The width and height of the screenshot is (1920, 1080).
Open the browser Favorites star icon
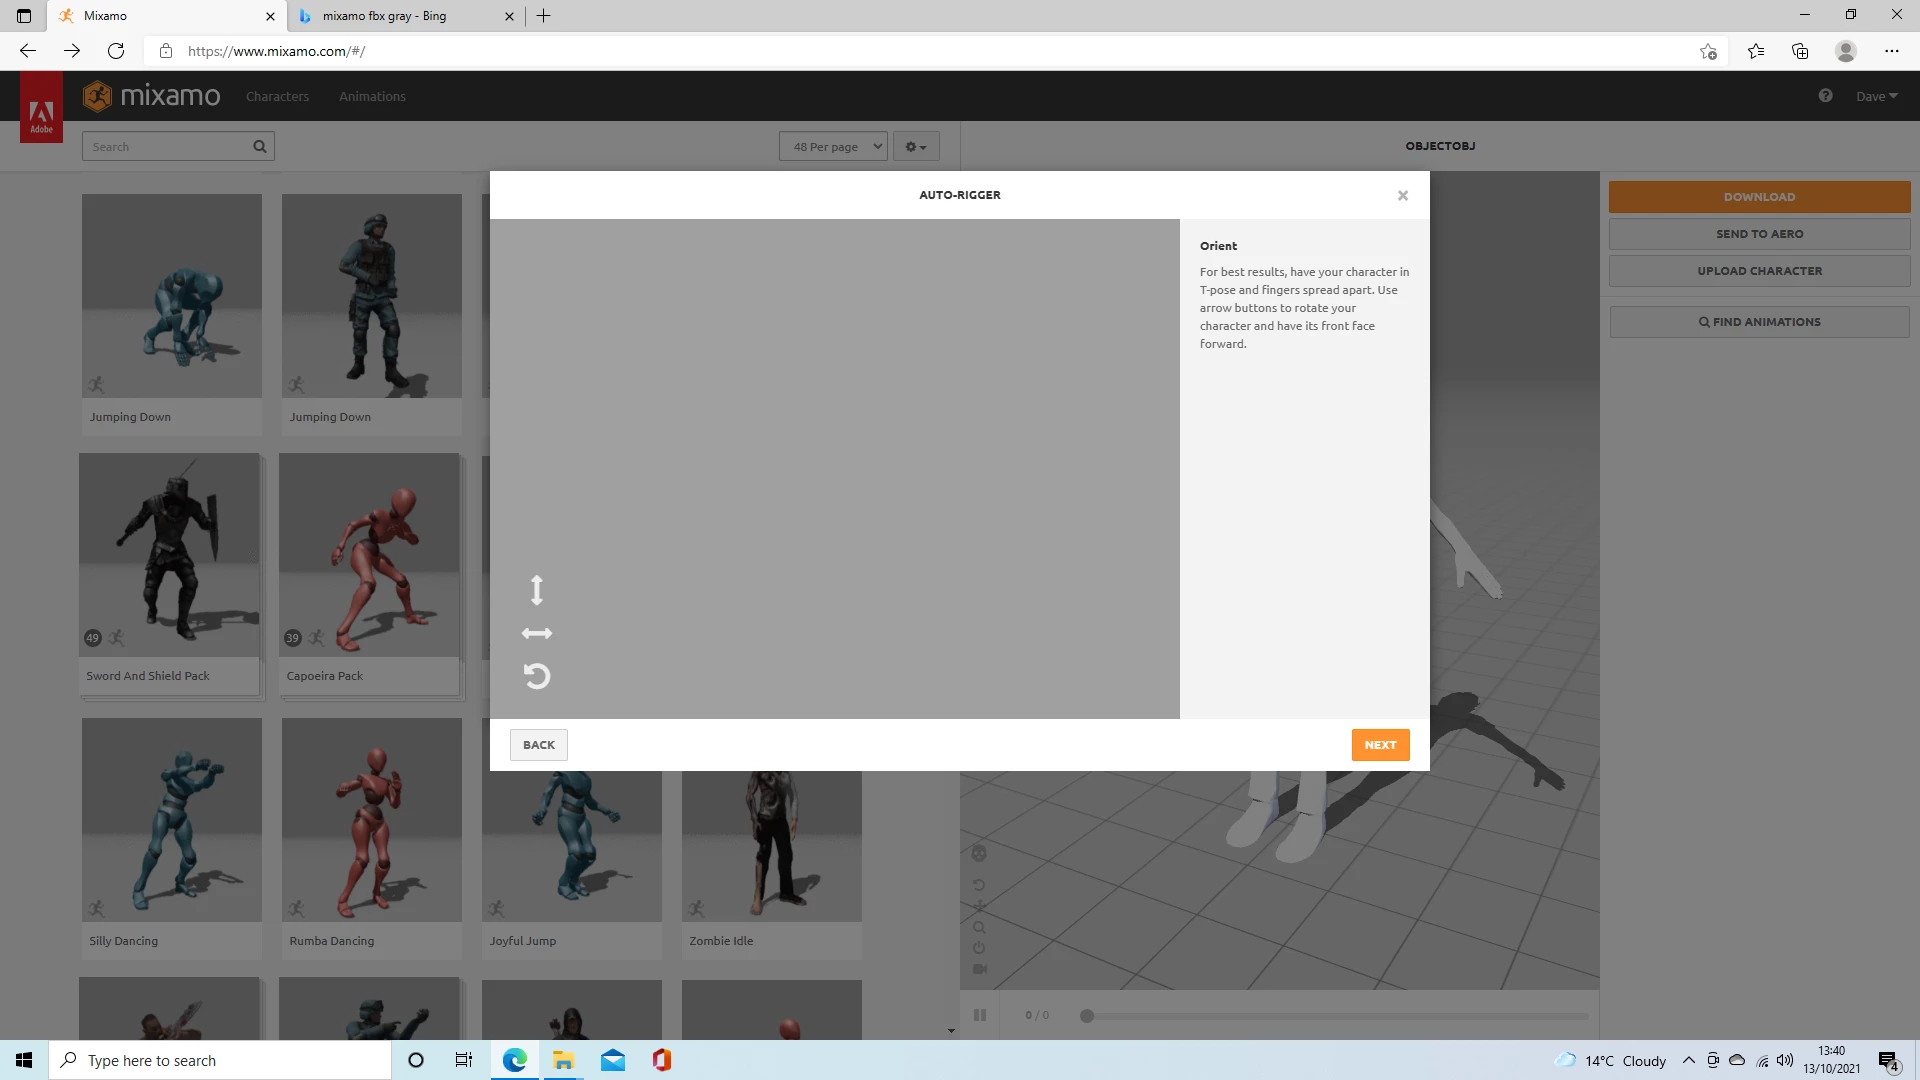(x=1756, y=51)
